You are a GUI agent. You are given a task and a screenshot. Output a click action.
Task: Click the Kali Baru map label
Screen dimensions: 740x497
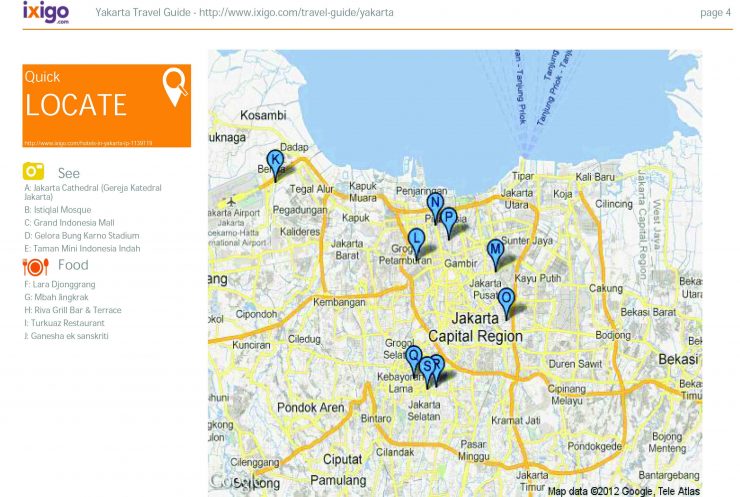(x=595, y=177)
